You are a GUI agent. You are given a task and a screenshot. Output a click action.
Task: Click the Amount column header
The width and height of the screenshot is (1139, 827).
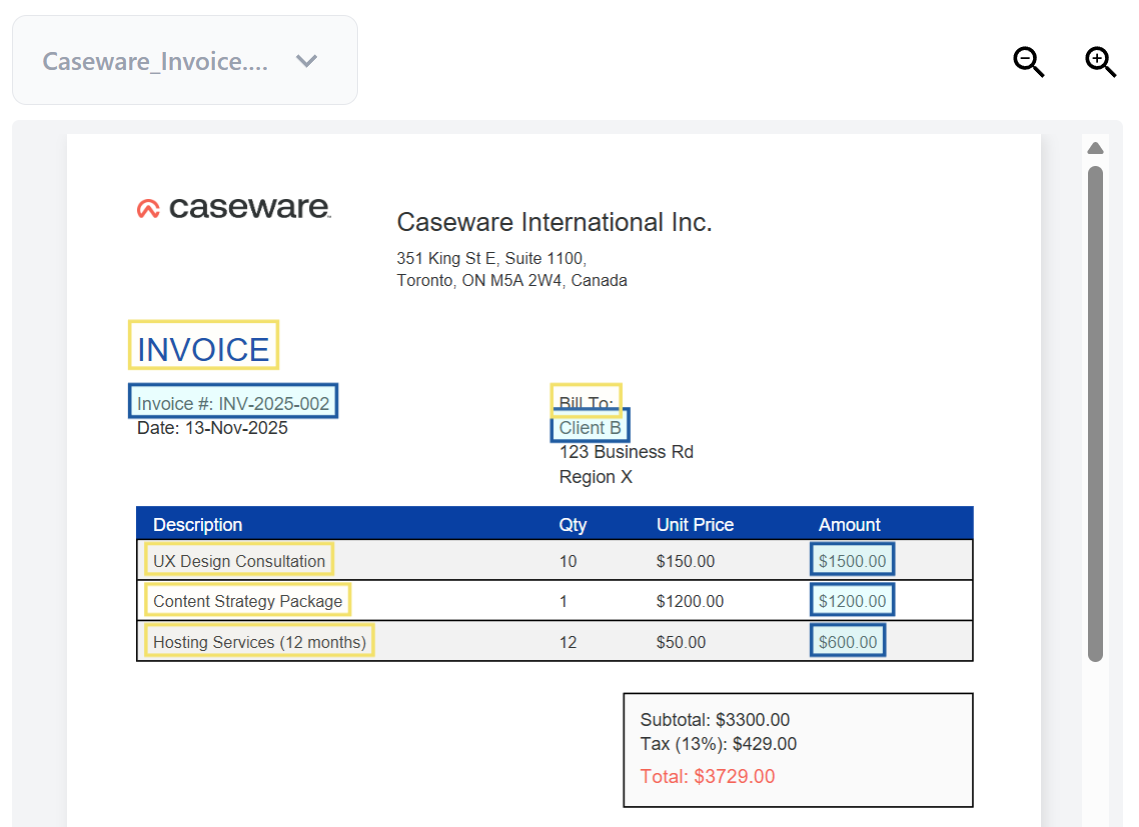click(849, 524)
